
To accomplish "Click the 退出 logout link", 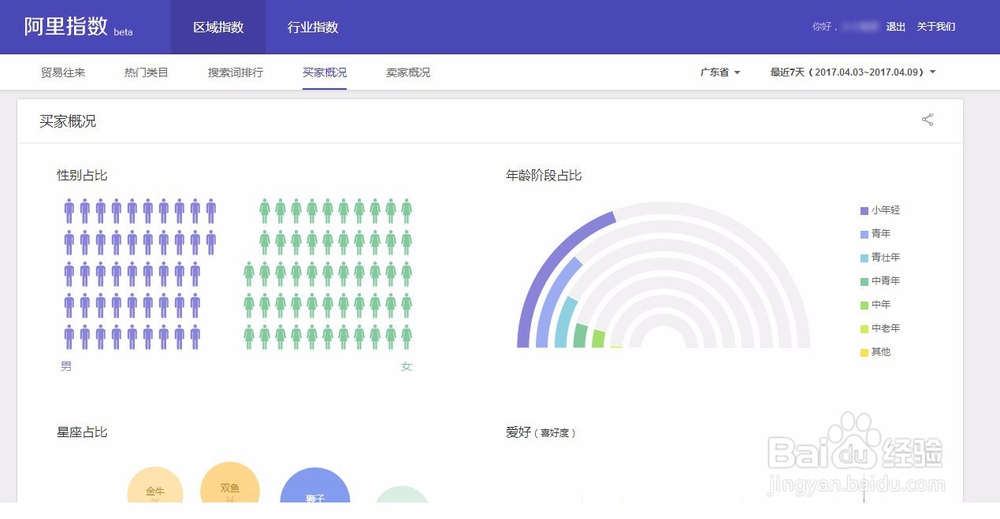I will [895, 27].
